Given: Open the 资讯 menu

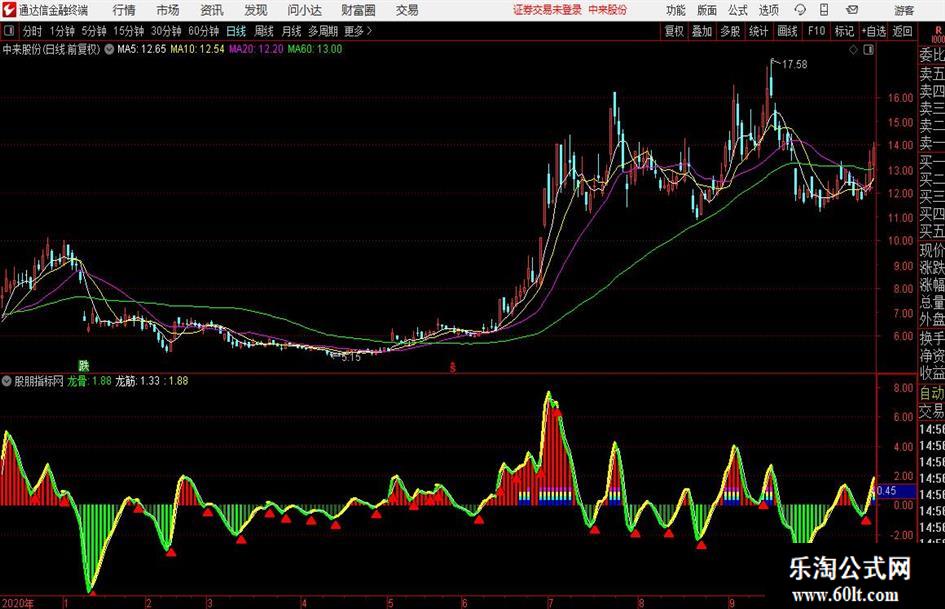Looking at the screenshot, I should tap(212, 10).
